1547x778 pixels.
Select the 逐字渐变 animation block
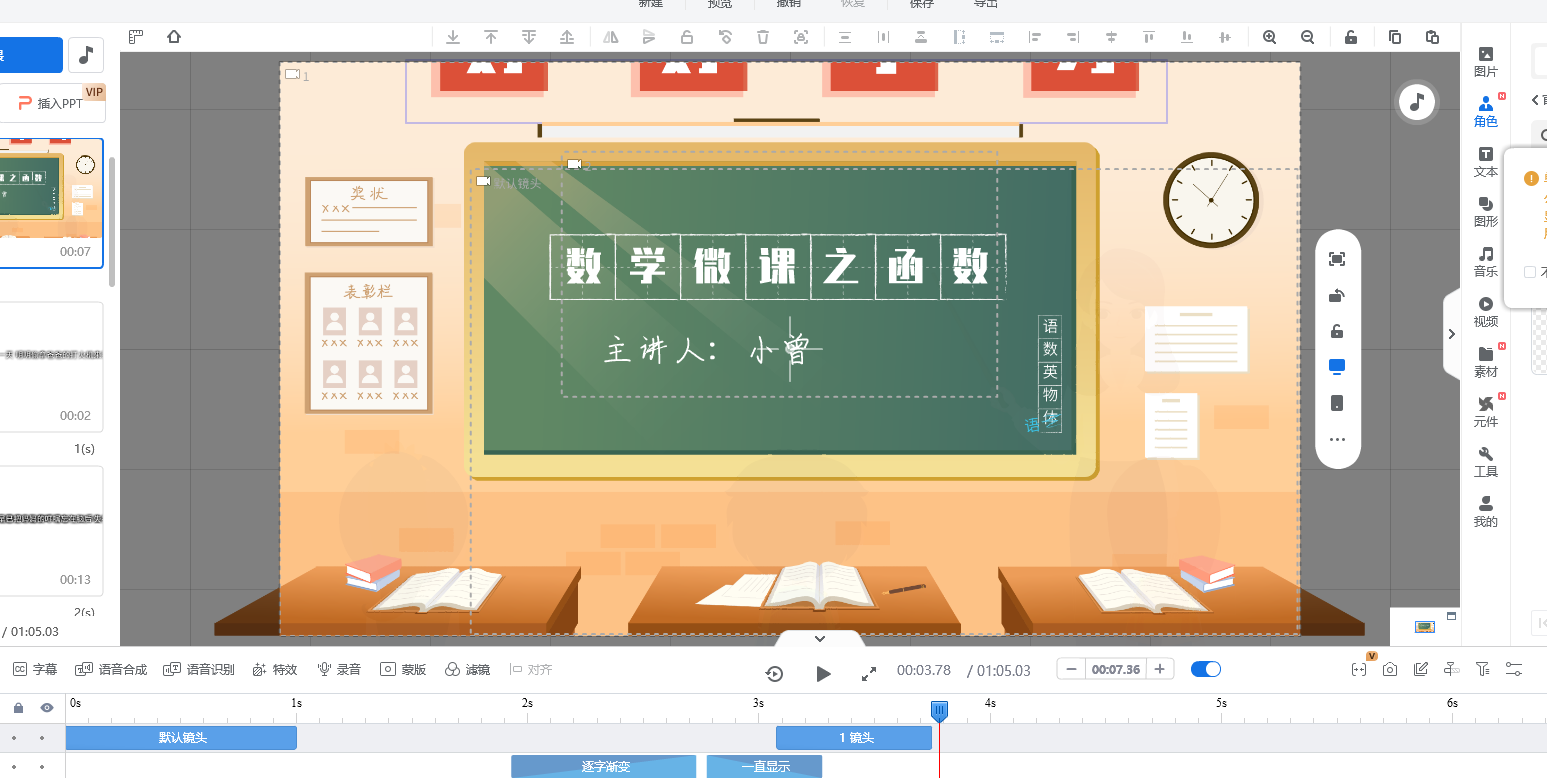click(x=604, y=767)
